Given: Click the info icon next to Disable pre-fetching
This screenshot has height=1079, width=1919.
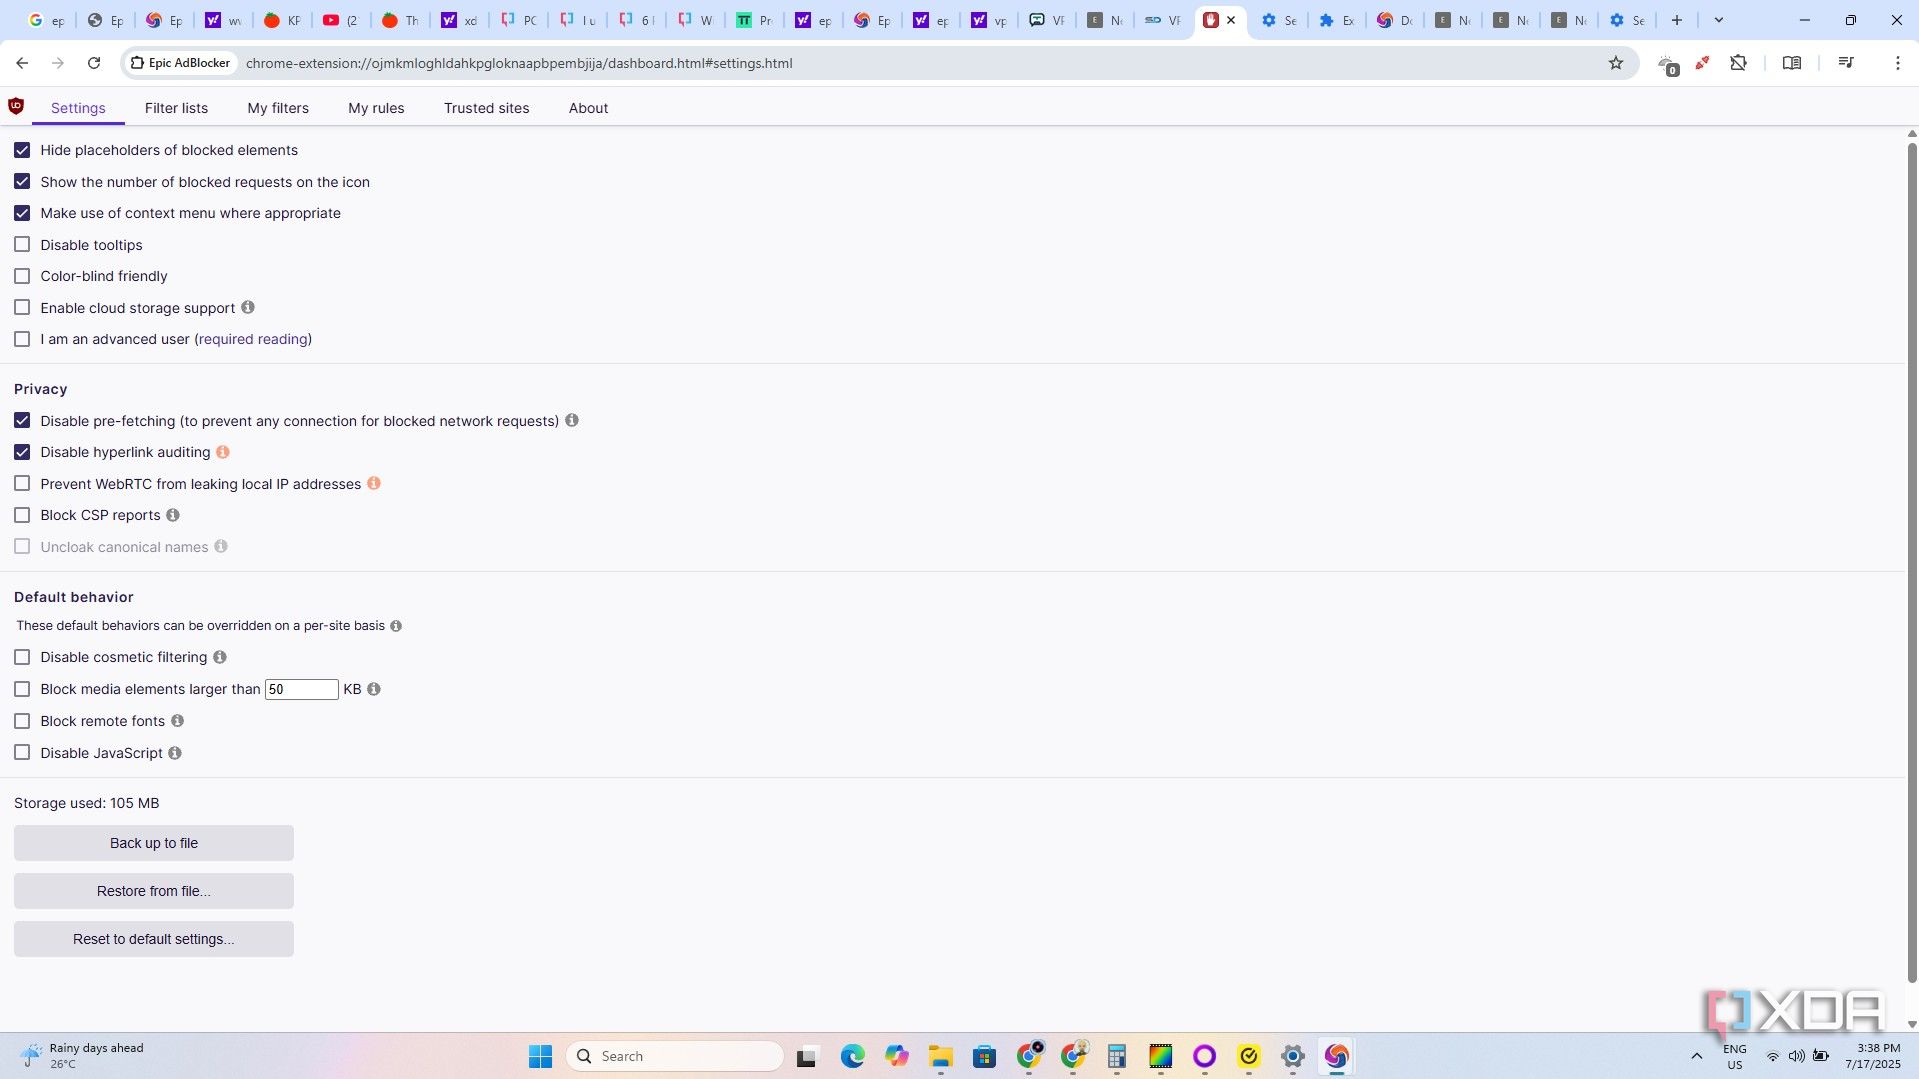Looking at the screenshot, I should 572,420.
